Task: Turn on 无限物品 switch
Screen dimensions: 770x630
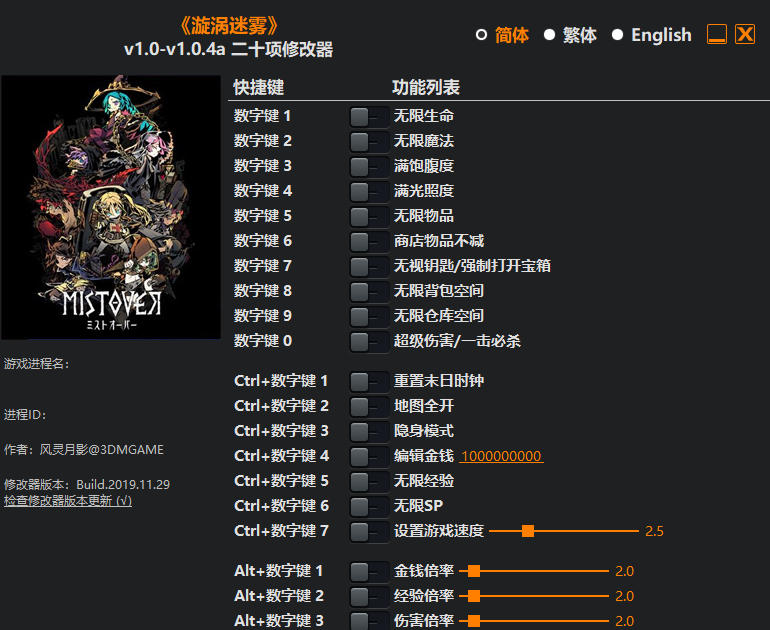Action: [369, 217]
